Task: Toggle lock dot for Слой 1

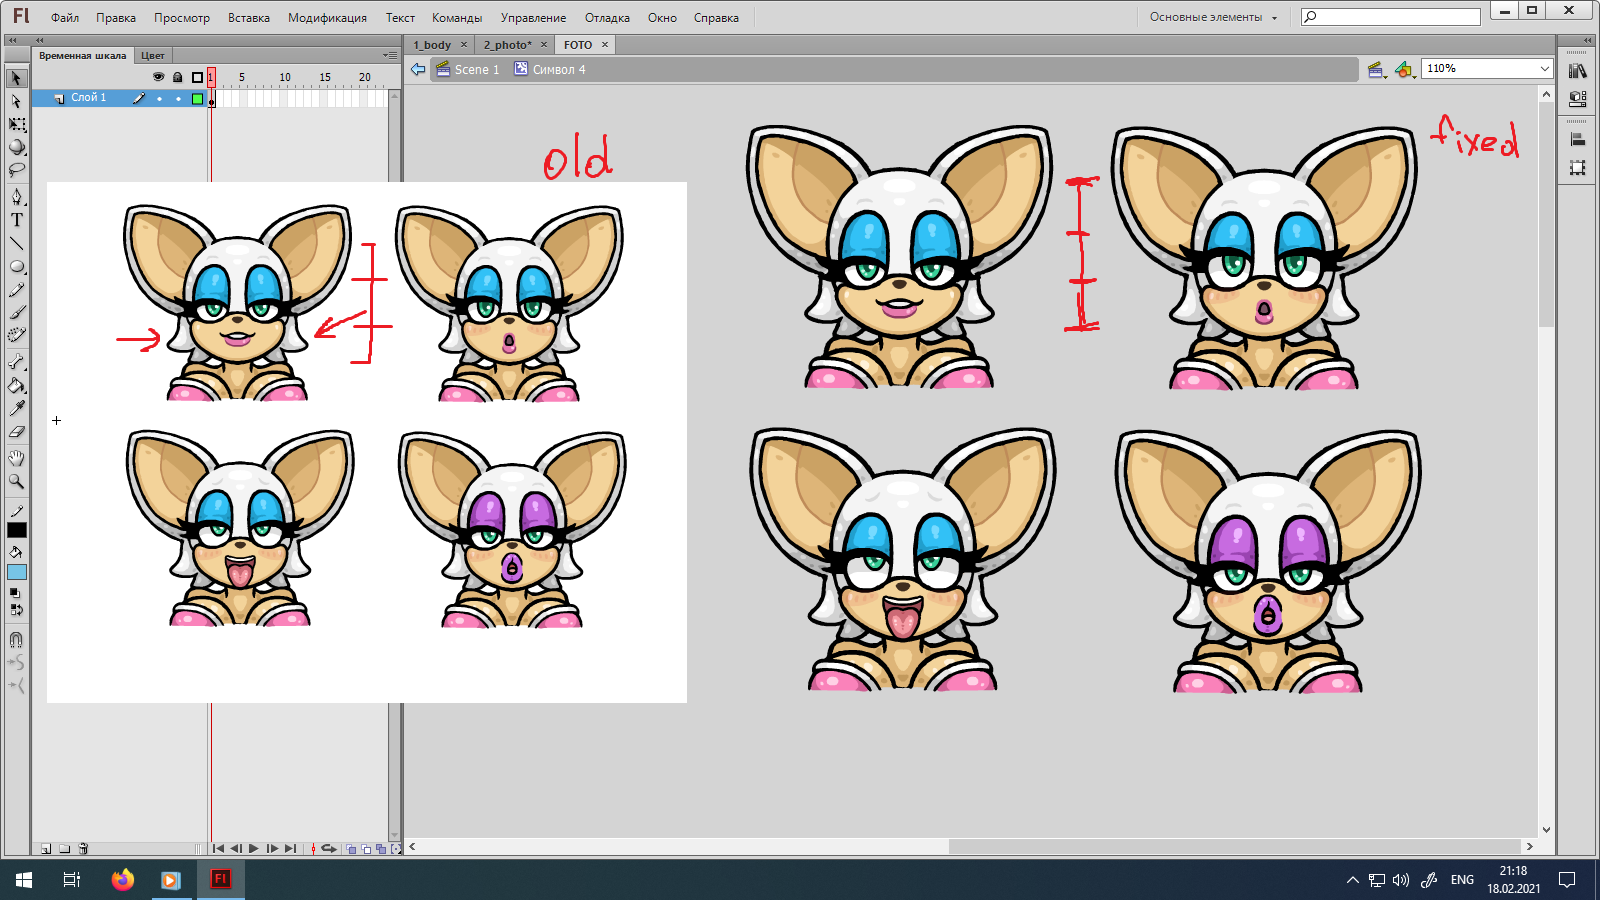Action: tap(178, 98)
